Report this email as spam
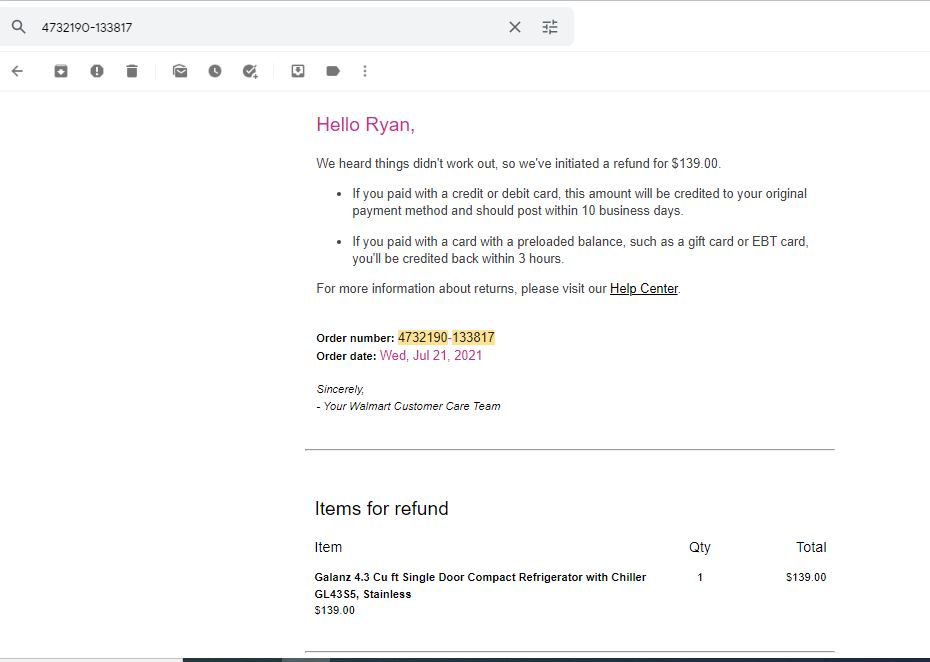 pos(97,71)
